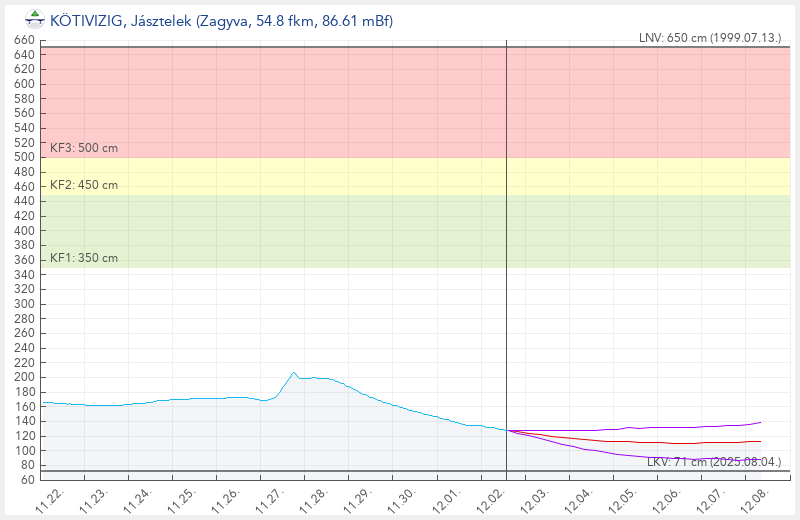The image size is (800, 520).
Task: Click the 'LKV: 71 cm (2025.08.04.)' label
Action: 716,462
